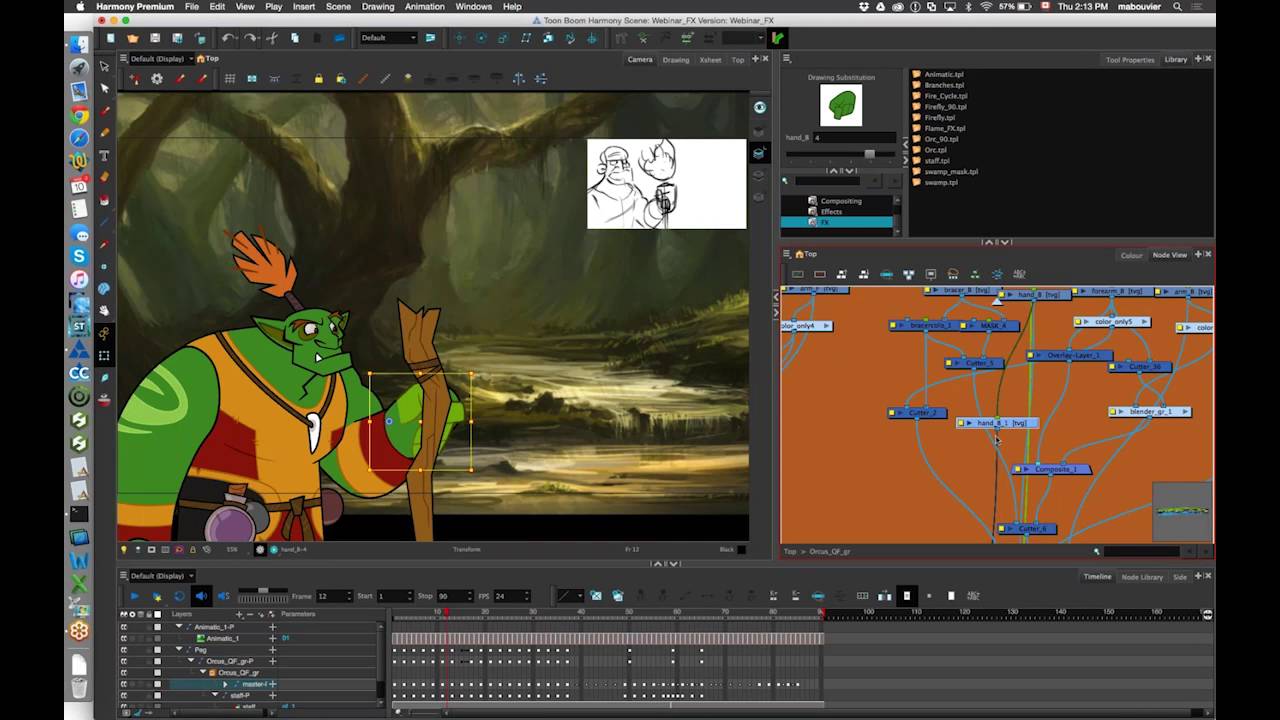Select the Overlay-Layer_1 node
This screenshot has width=1280, height=720.
click(x=1069, y=355)
